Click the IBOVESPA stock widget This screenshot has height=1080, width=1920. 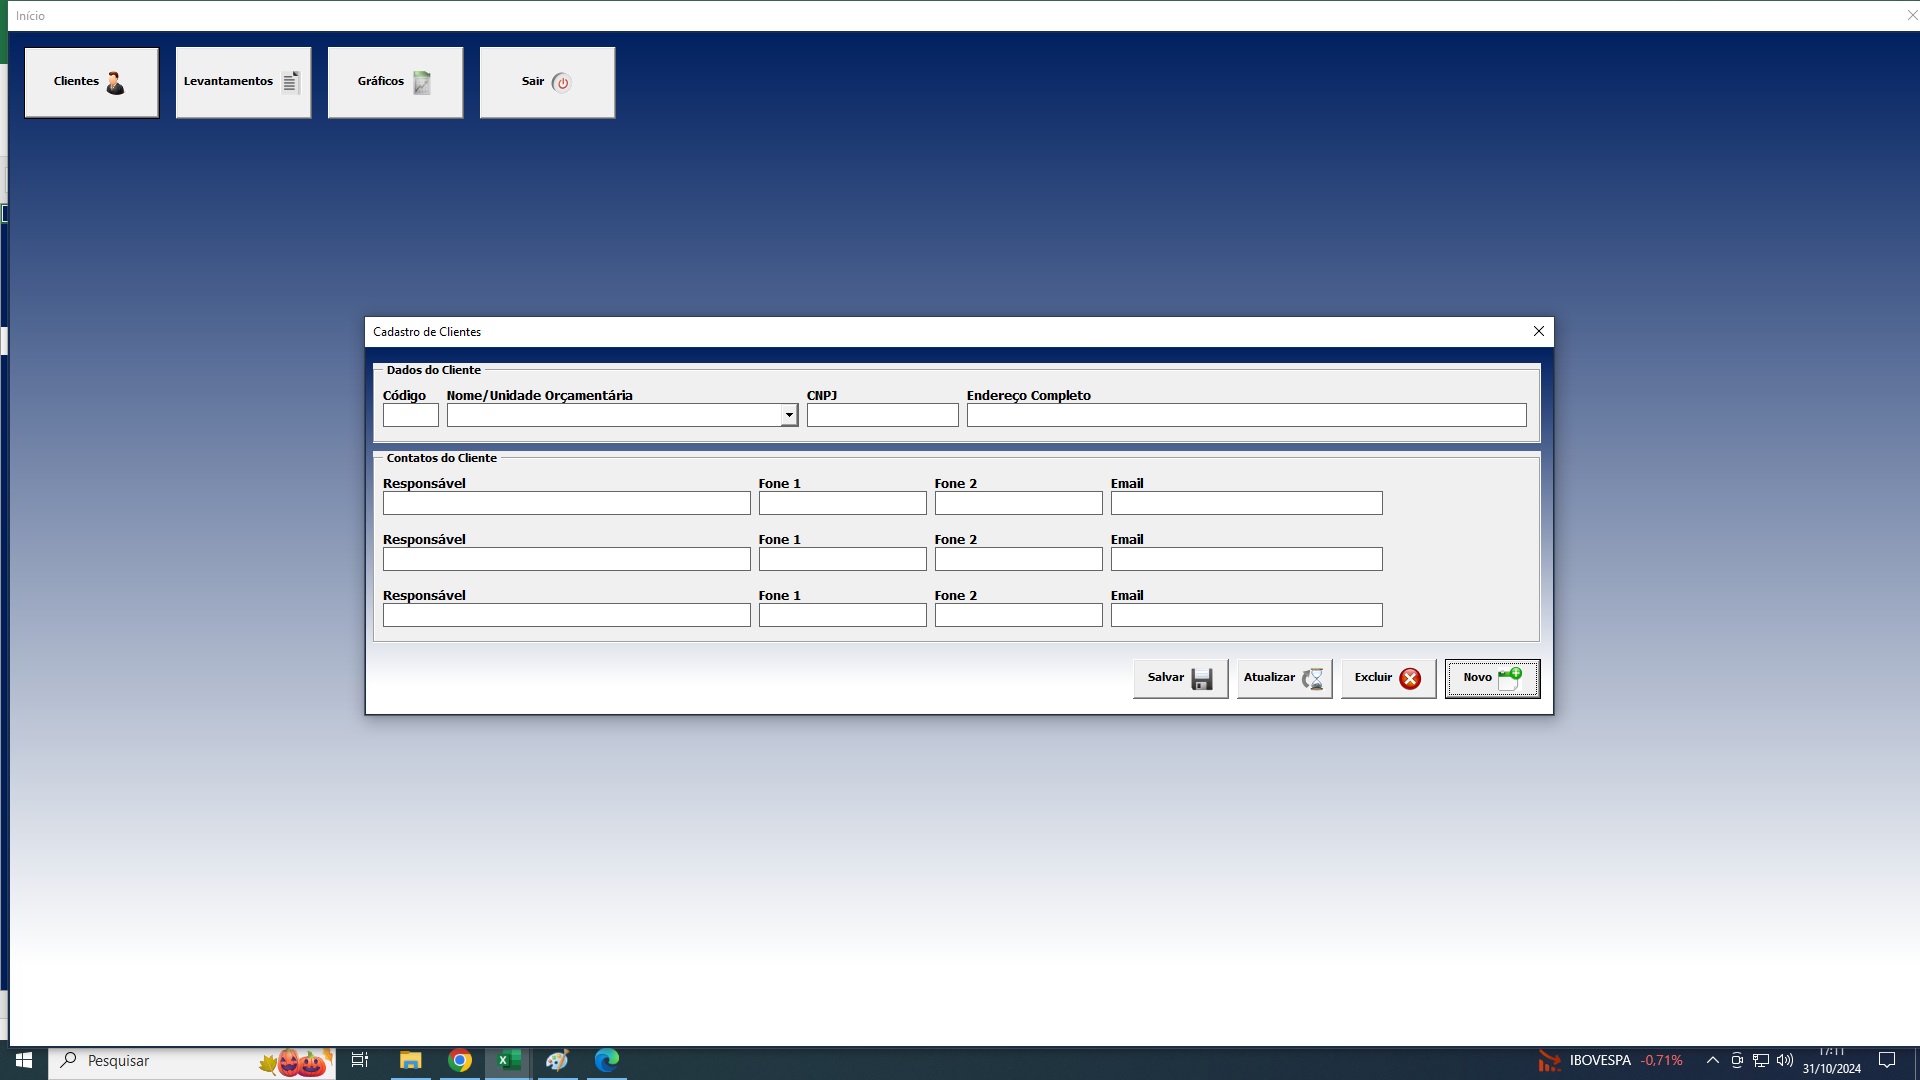point(1611,1060)
